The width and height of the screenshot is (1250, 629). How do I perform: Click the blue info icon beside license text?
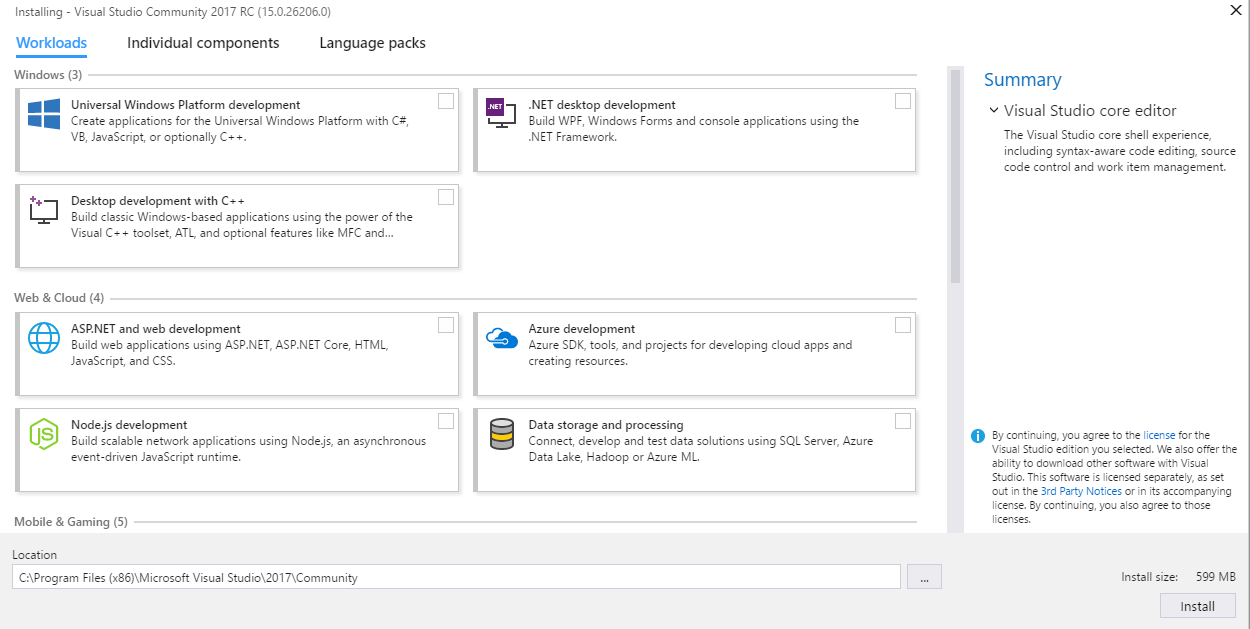pos(978,436)
